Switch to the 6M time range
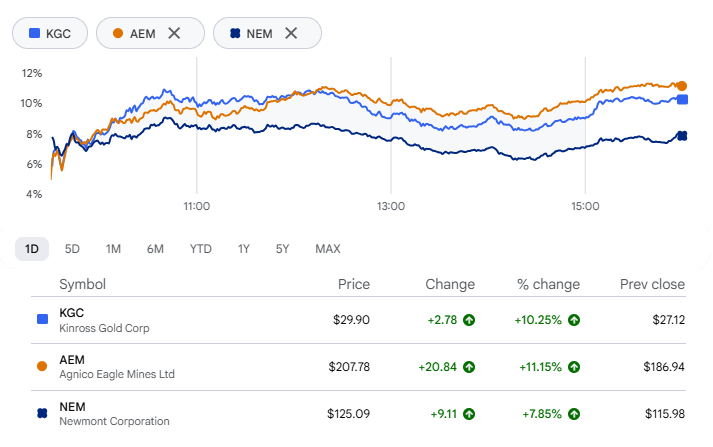 (x=155, y=249)
